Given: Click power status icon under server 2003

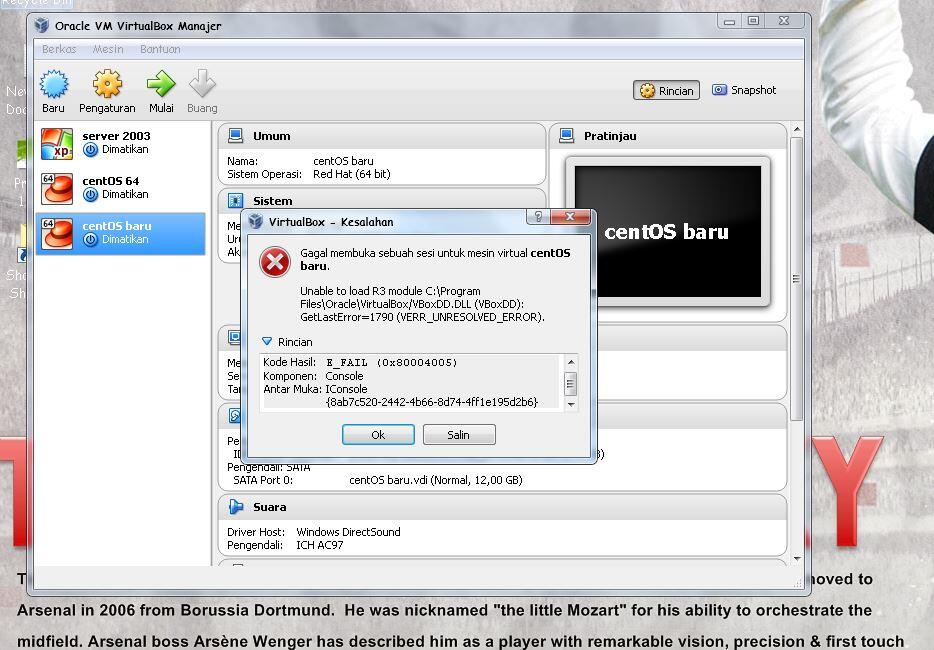Looking at the screenshot, I should [90, 150].
